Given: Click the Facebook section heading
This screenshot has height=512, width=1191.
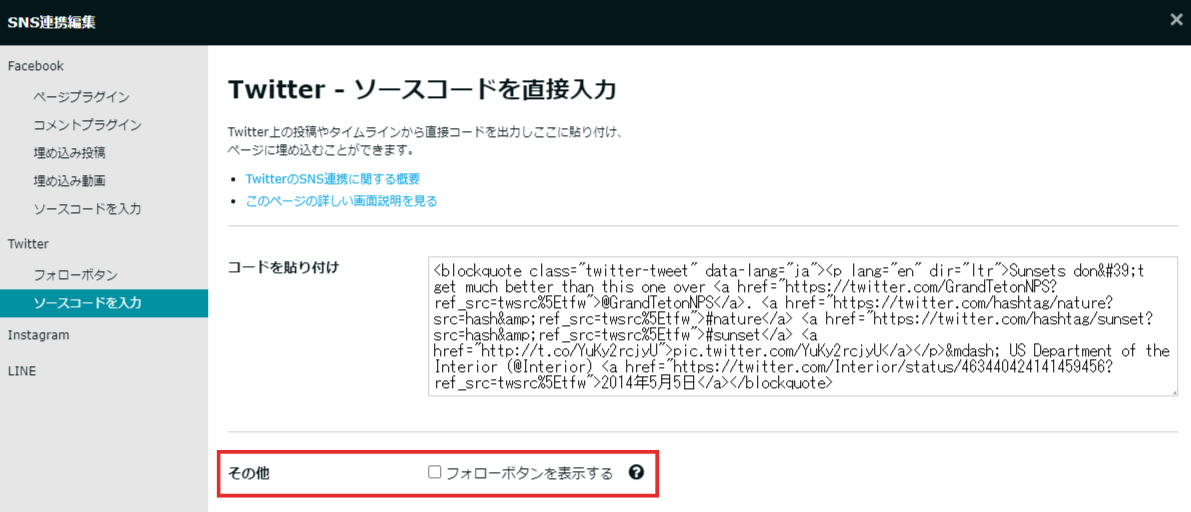Looking at the screenshot, I should coord(36,66).
